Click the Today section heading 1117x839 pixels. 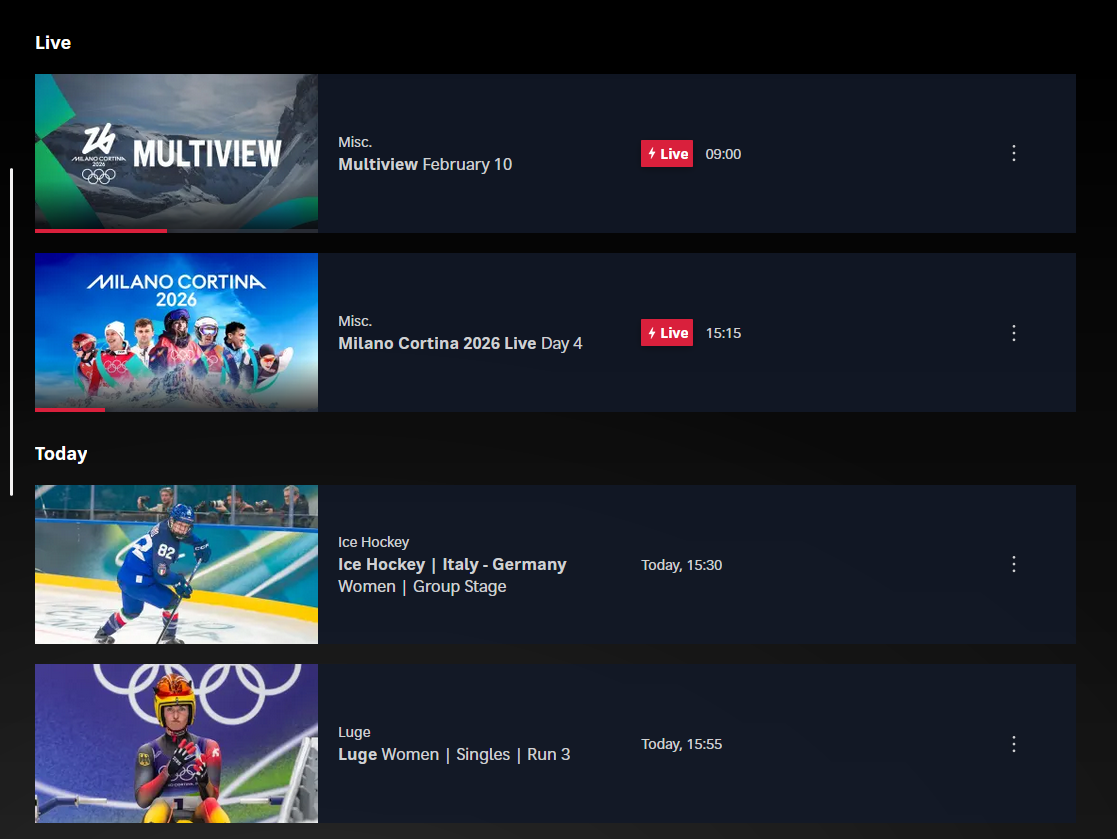click(x=61, y=454)
